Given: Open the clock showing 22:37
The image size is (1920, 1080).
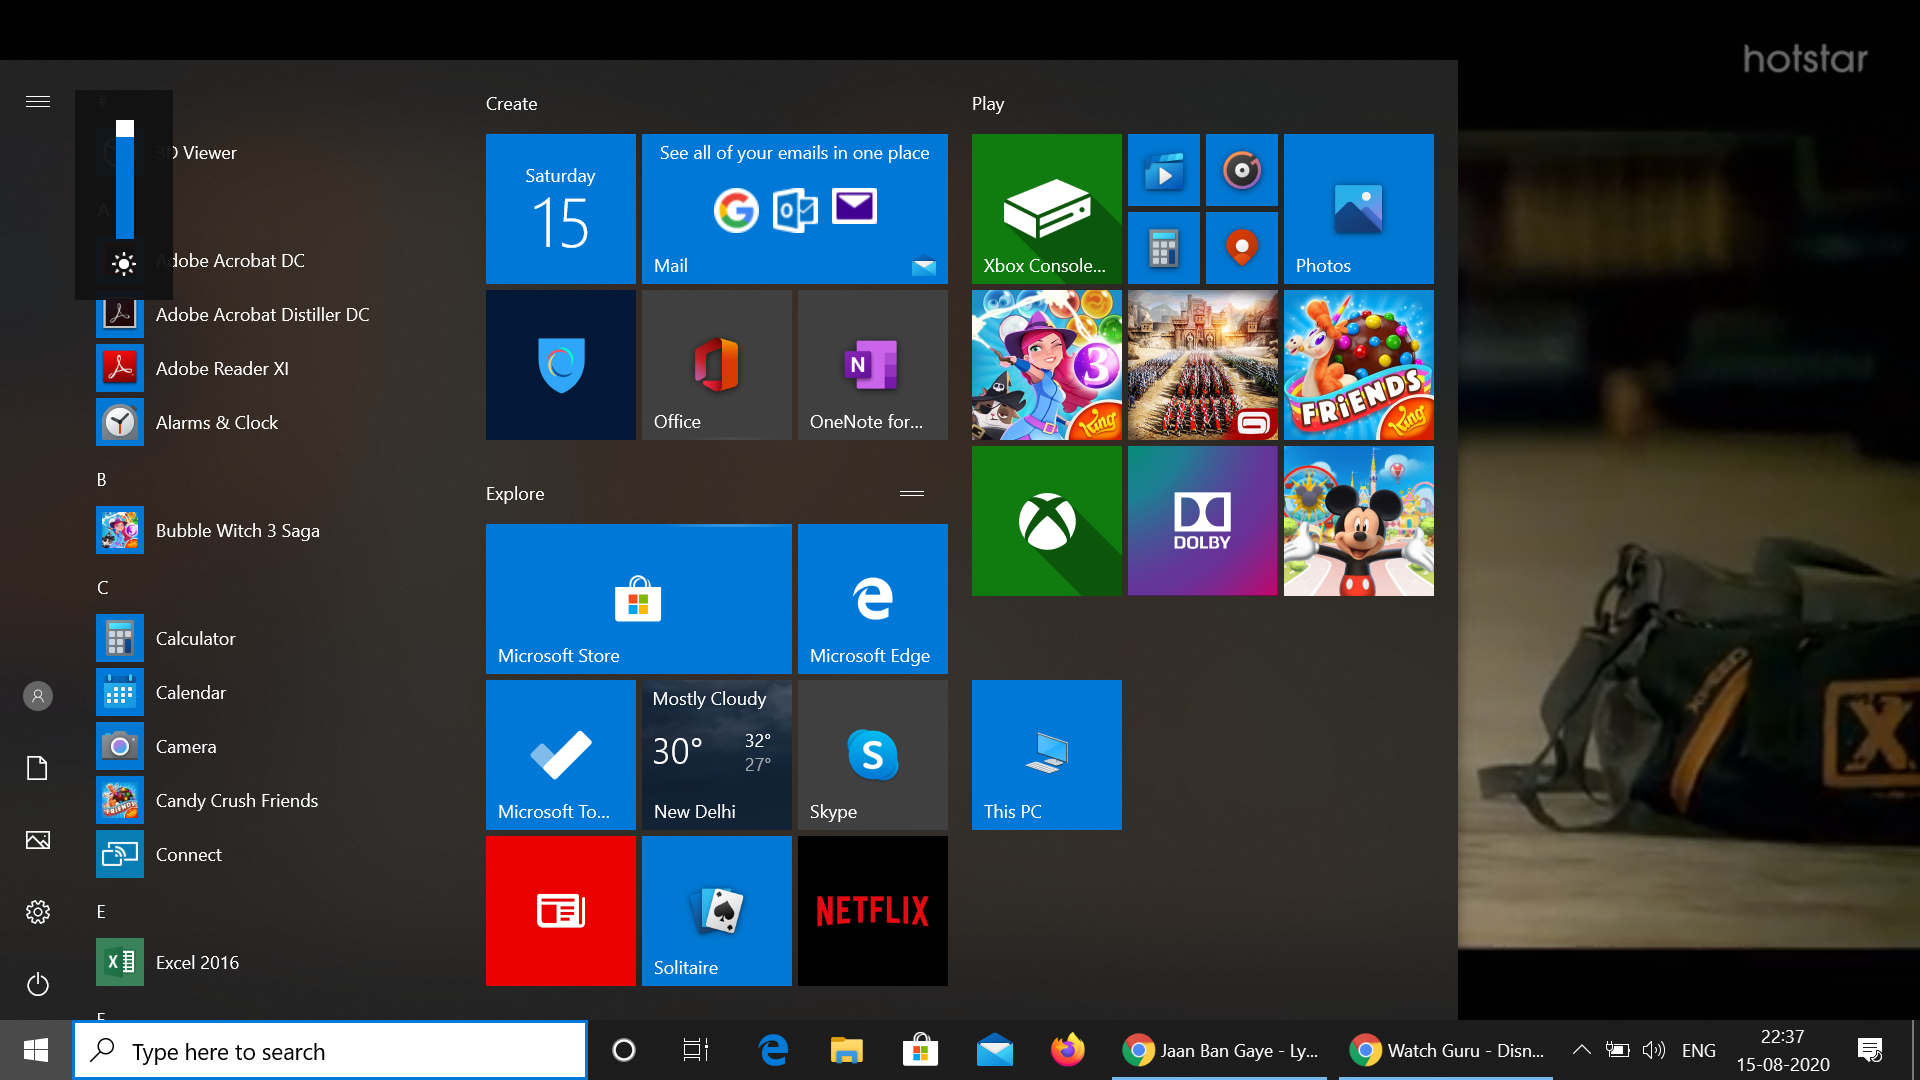Looking at the screenshot, I should click(x=1783, y=1050).
